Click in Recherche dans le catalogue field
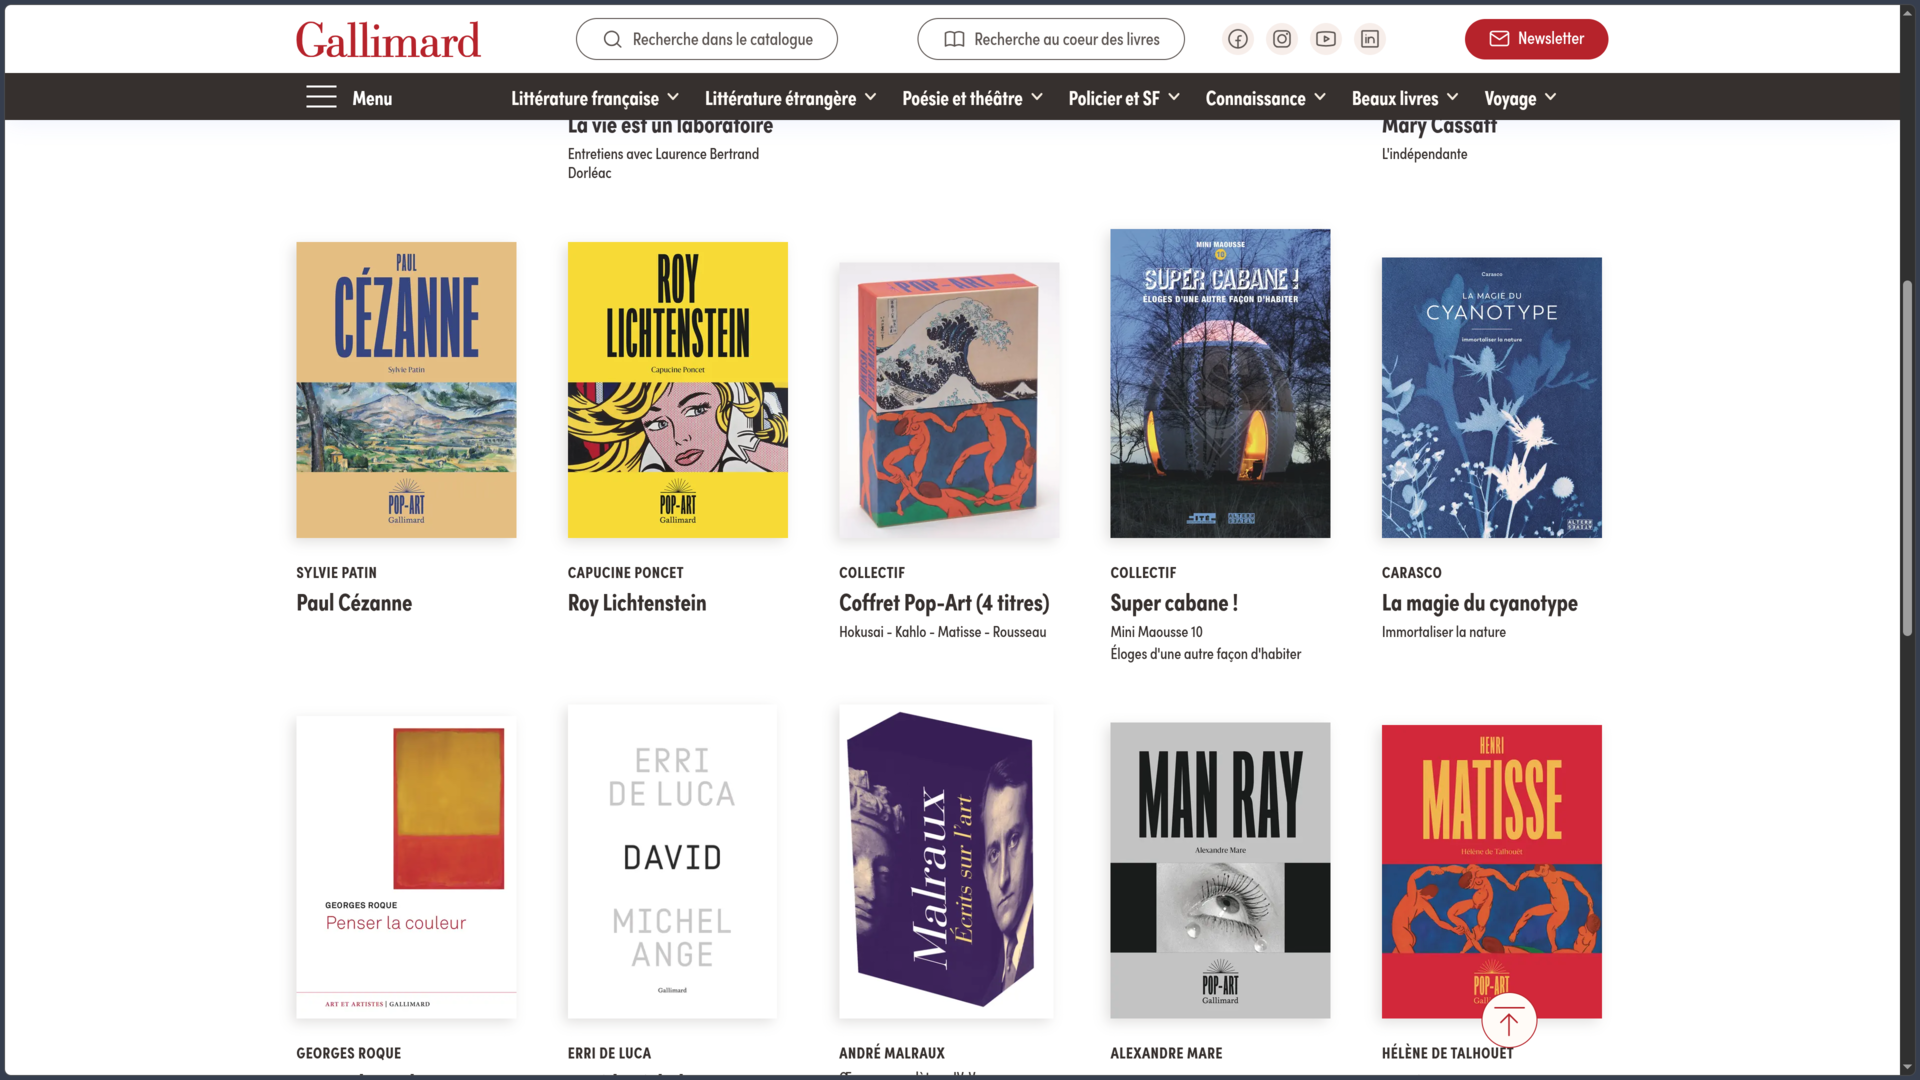 [x=707, y=39]
